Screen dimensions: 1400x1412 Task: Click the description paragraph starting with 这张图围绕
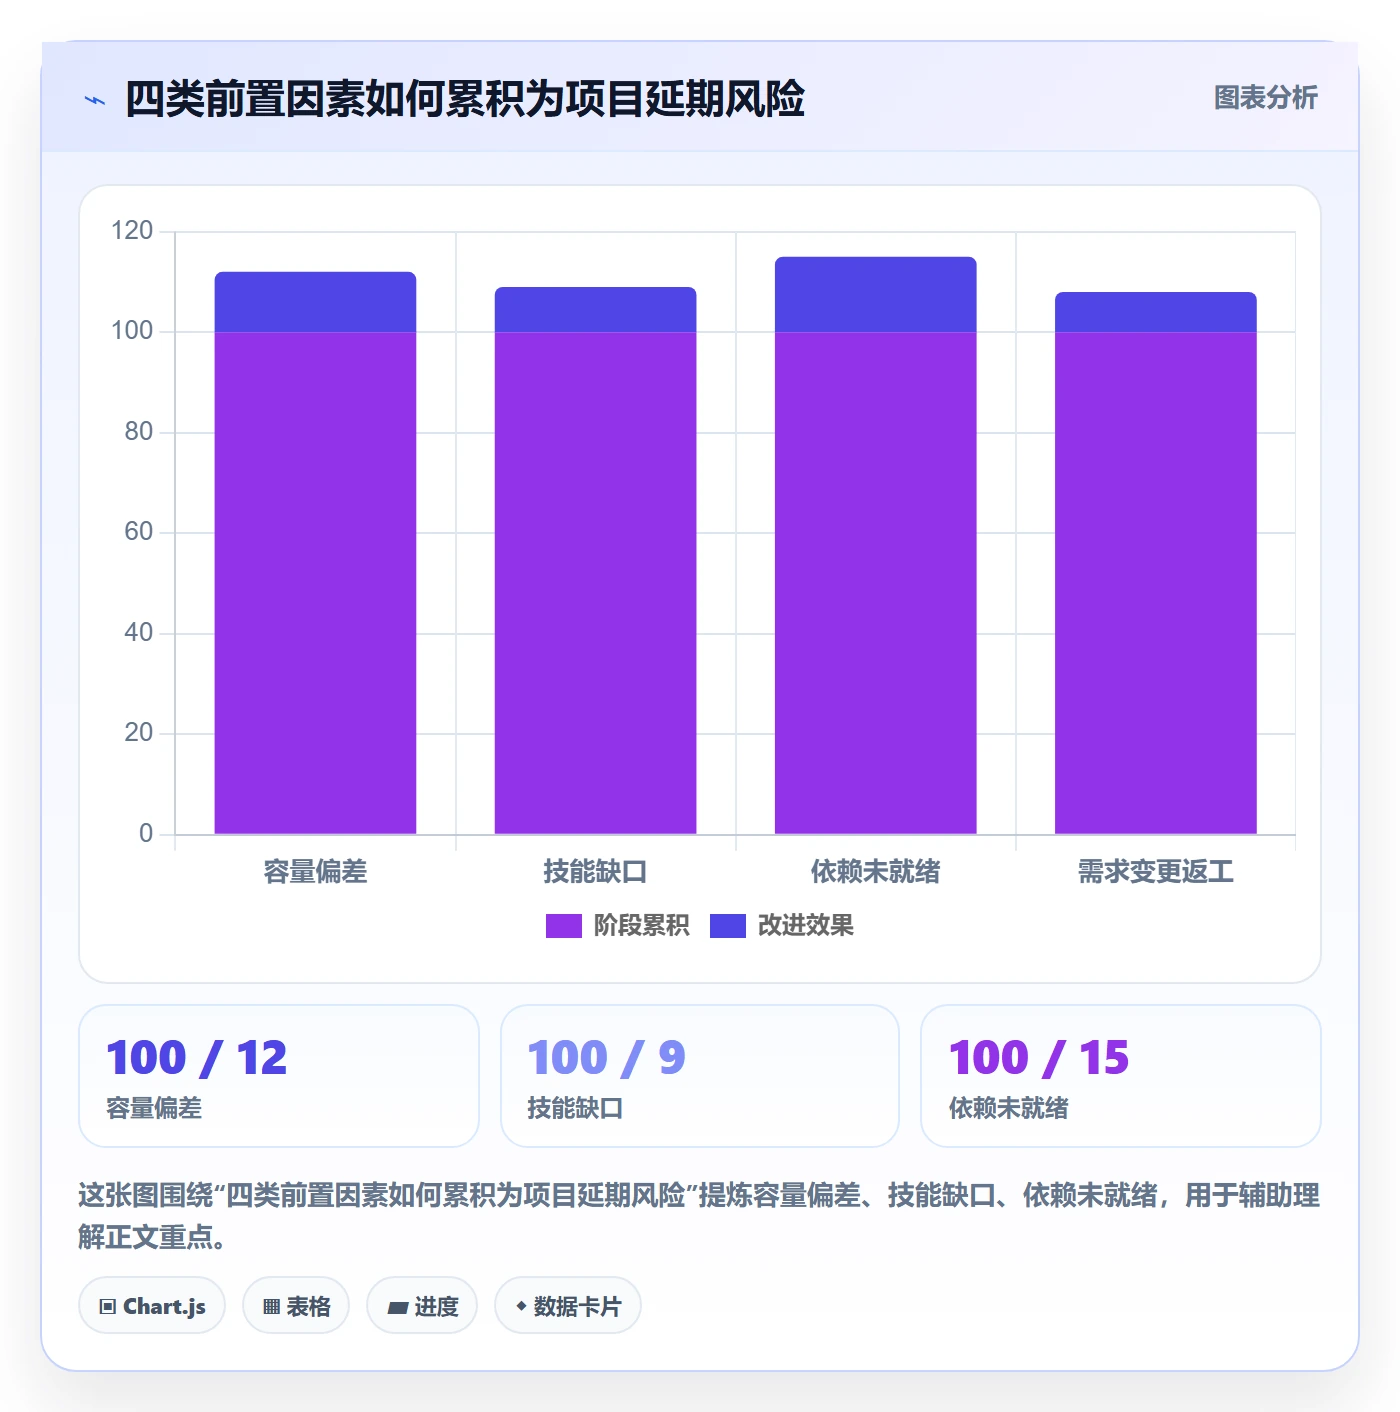(x=699, y=1216)
